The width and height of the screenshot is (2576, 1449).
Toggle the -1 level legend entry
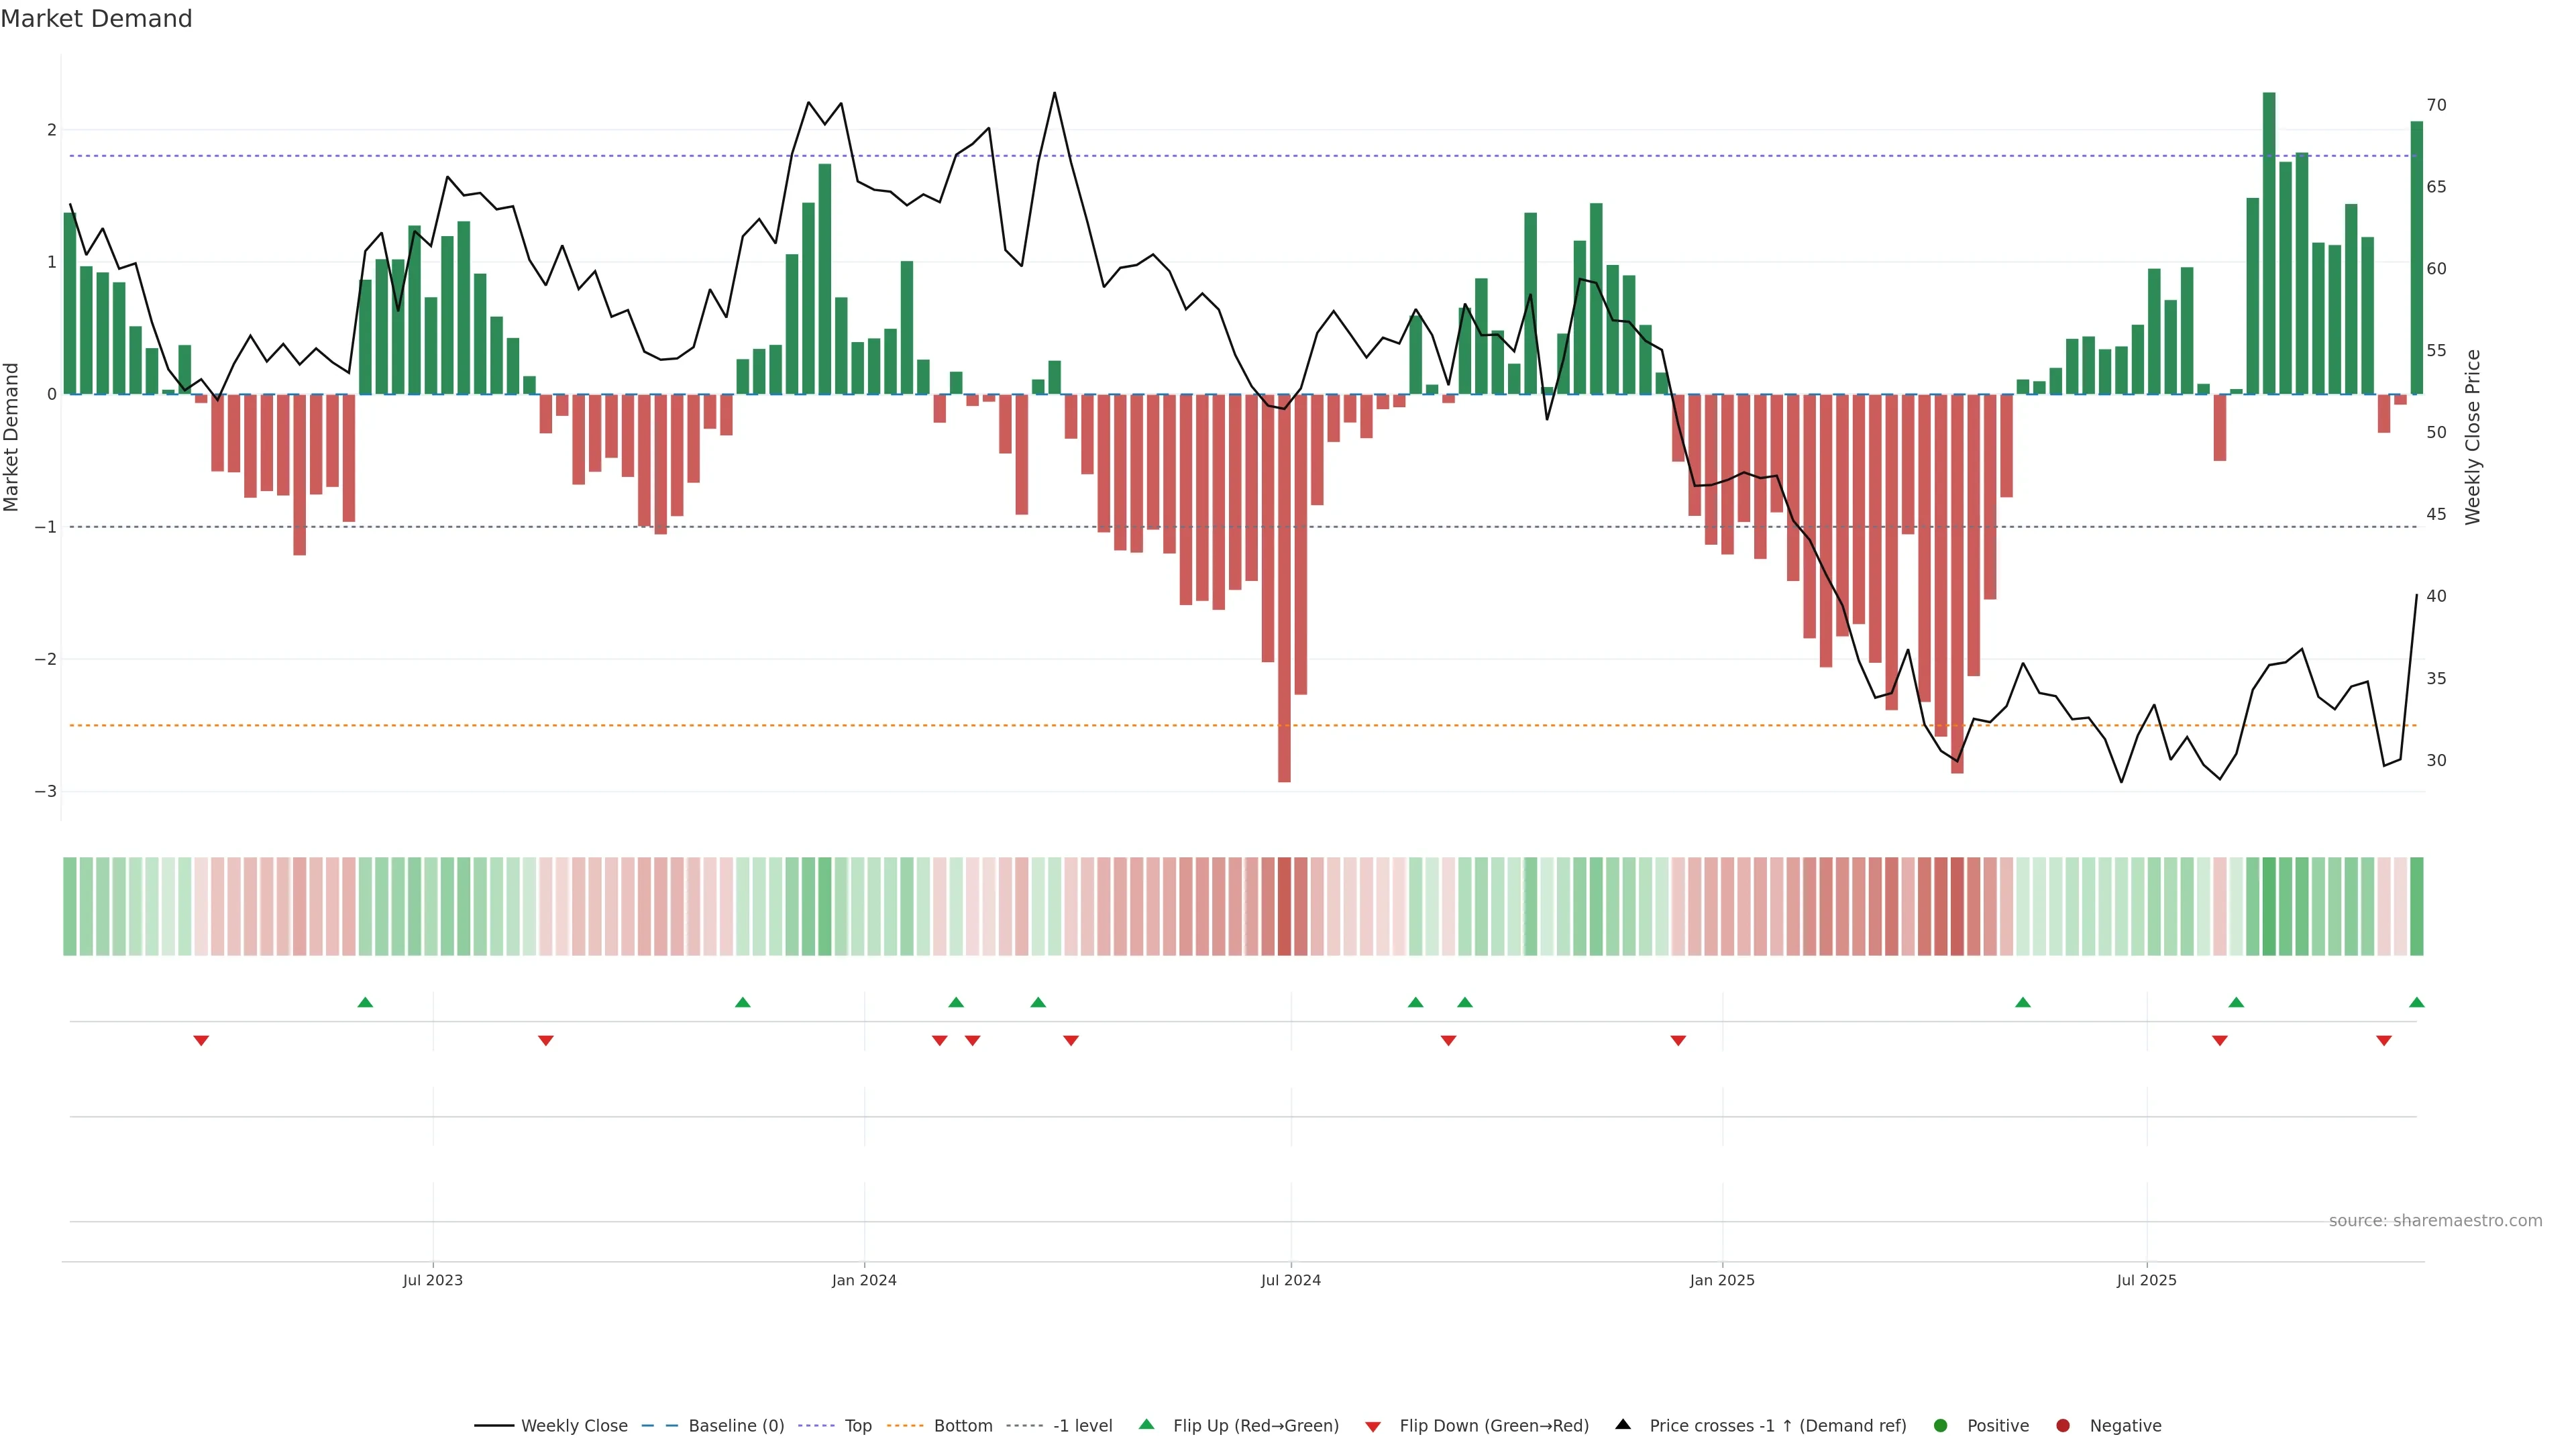click(1082, 1425)
